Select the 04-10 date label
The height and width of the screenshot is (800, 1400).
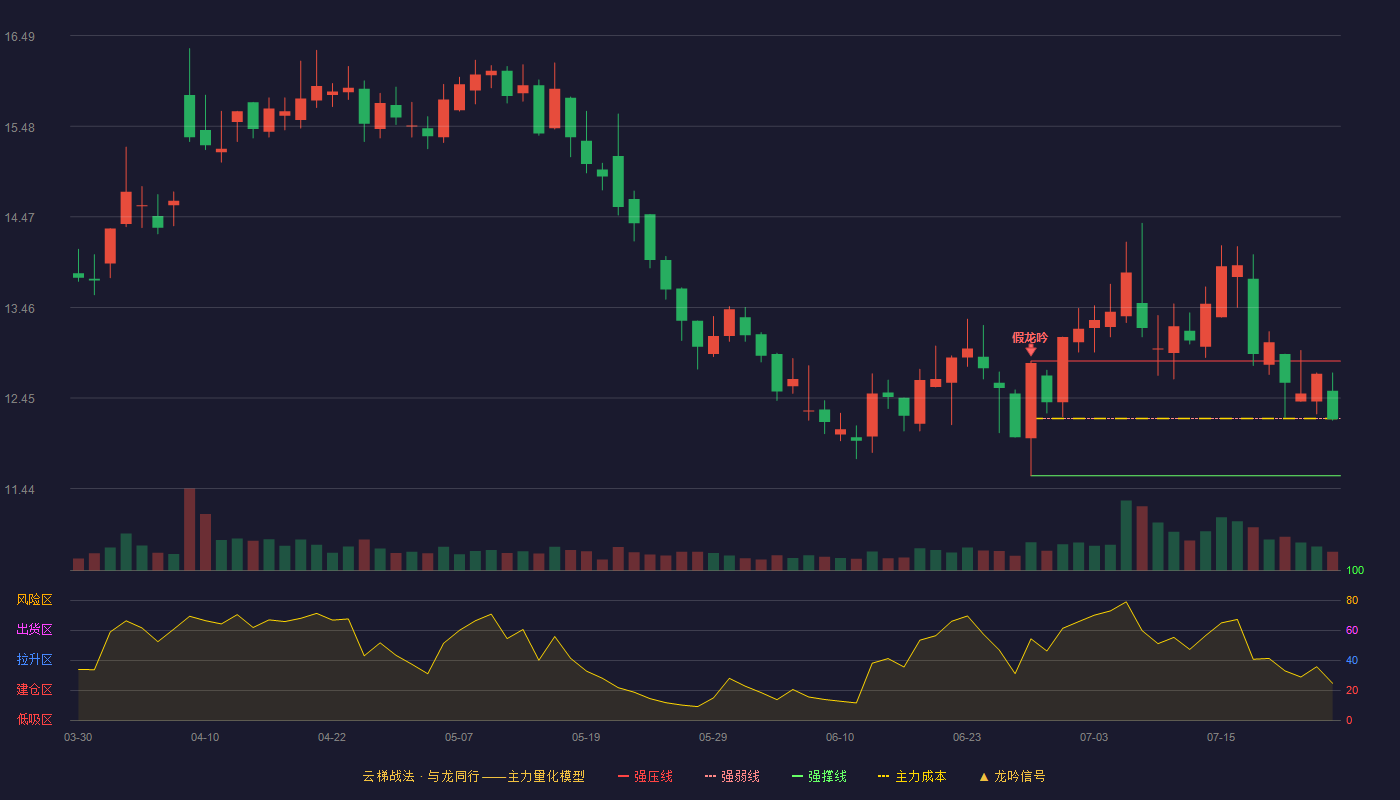[x=205, y=737]
